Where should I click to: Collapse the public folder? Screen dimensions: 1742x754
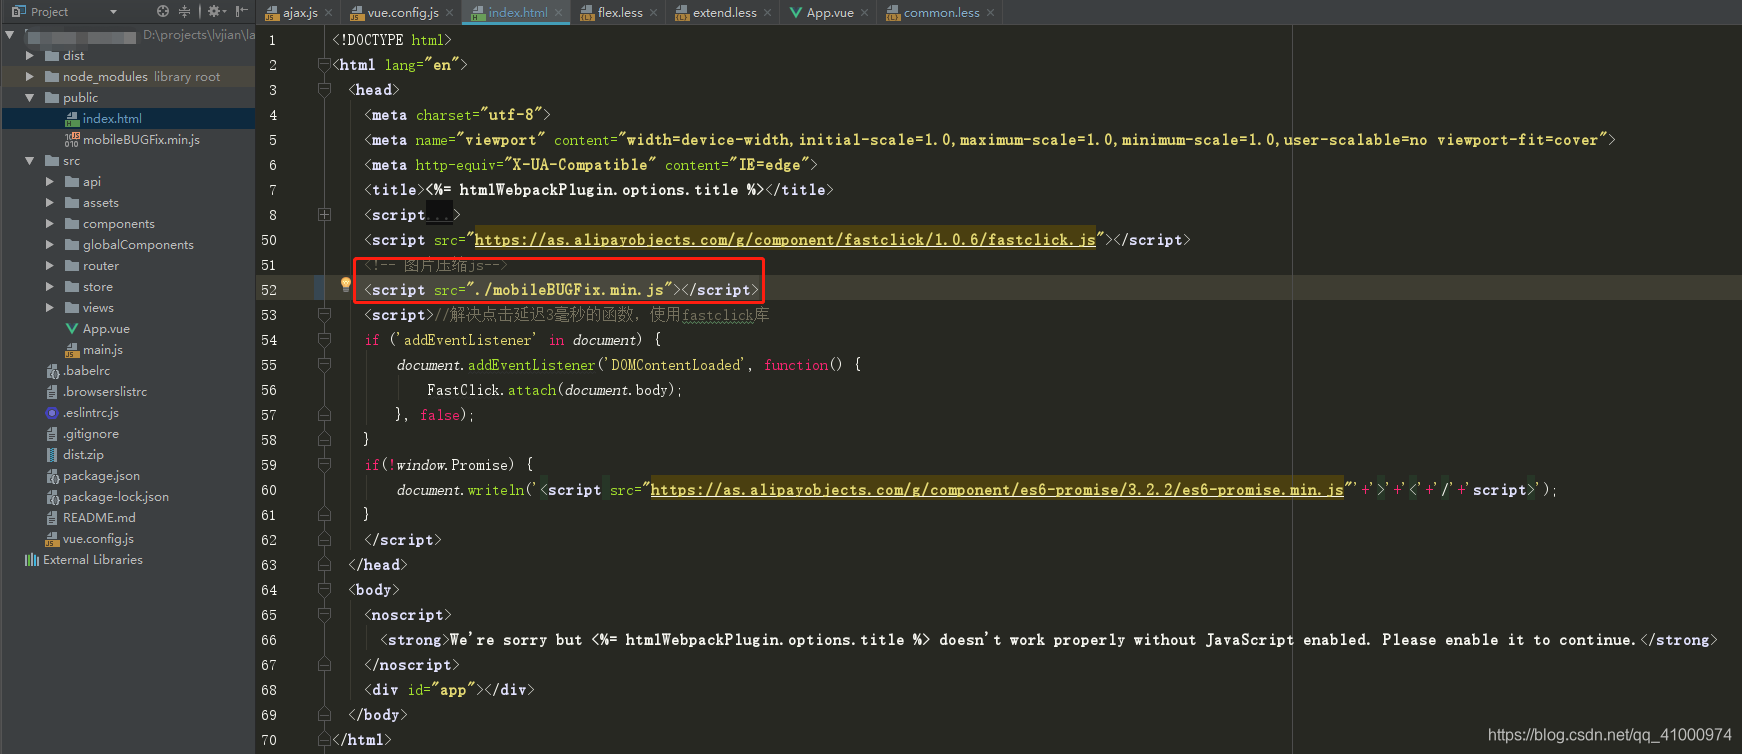pyautogui.click(x=30, y=98)
